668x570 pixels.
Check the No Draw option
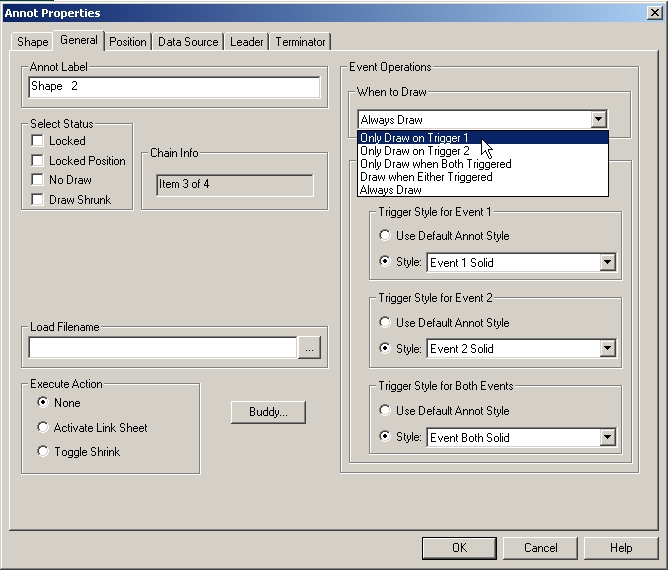(38, 180)
